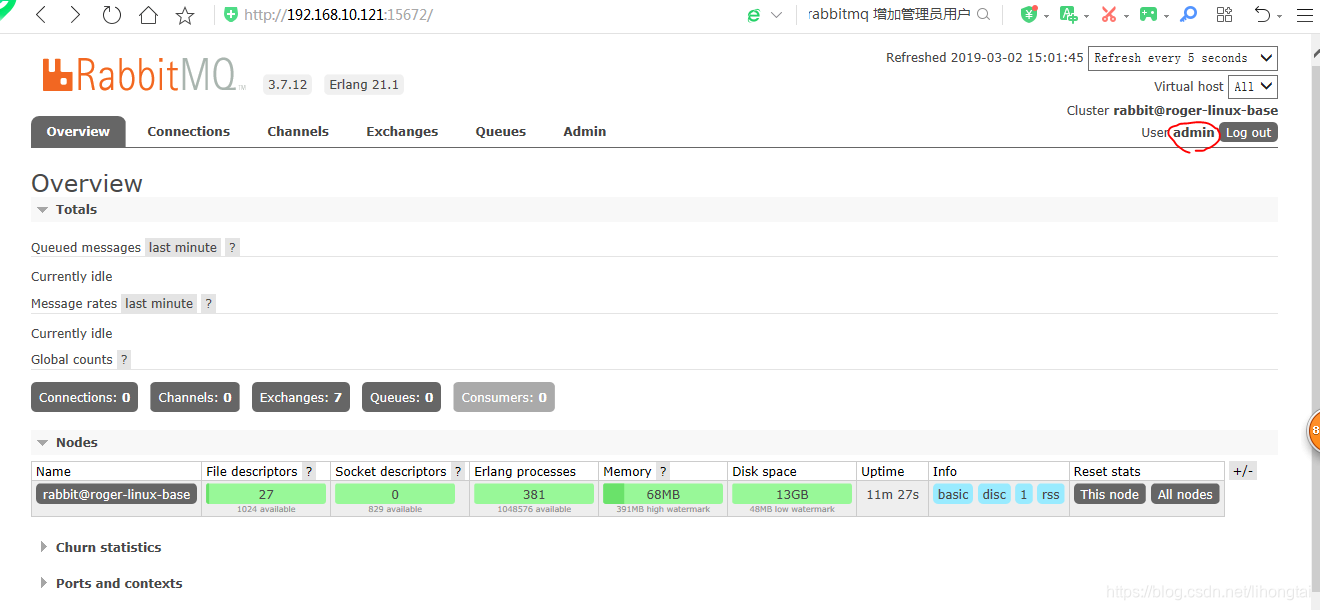Click the basic info tag
Image resolution: width=1320 pixels, height=610 pixels.
pos(953,494)
